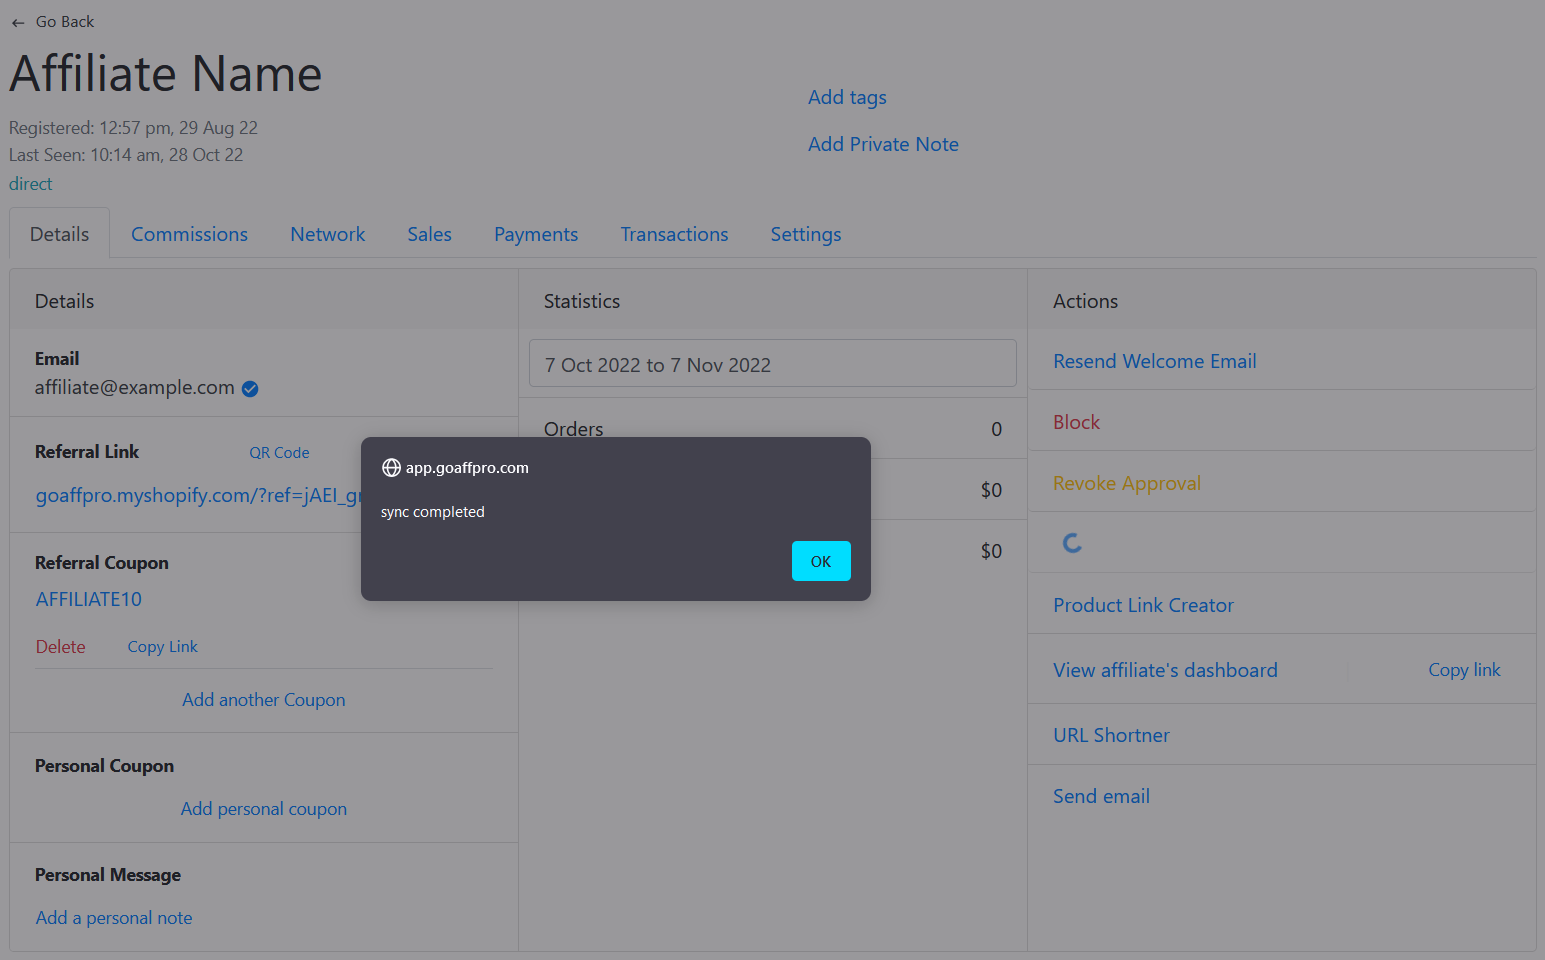
Task: Switch to the Network tab
Action: [x=327, y=234]
